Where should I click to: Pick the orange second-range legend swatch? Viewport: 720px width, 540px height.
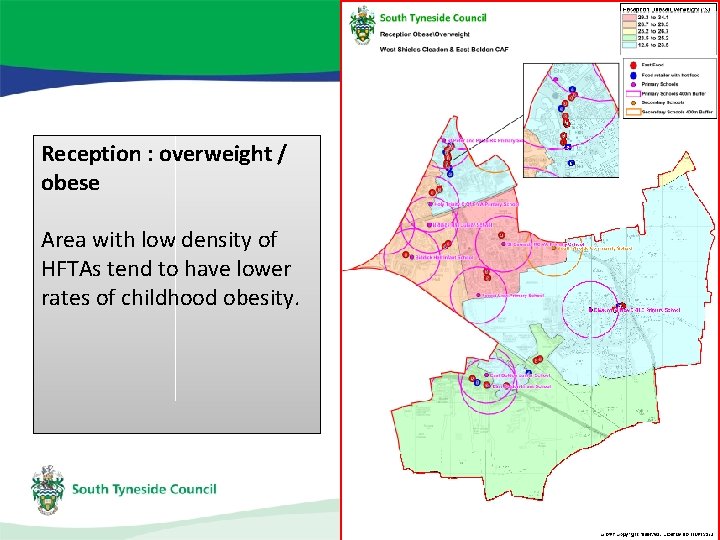(x=629, y=24)
